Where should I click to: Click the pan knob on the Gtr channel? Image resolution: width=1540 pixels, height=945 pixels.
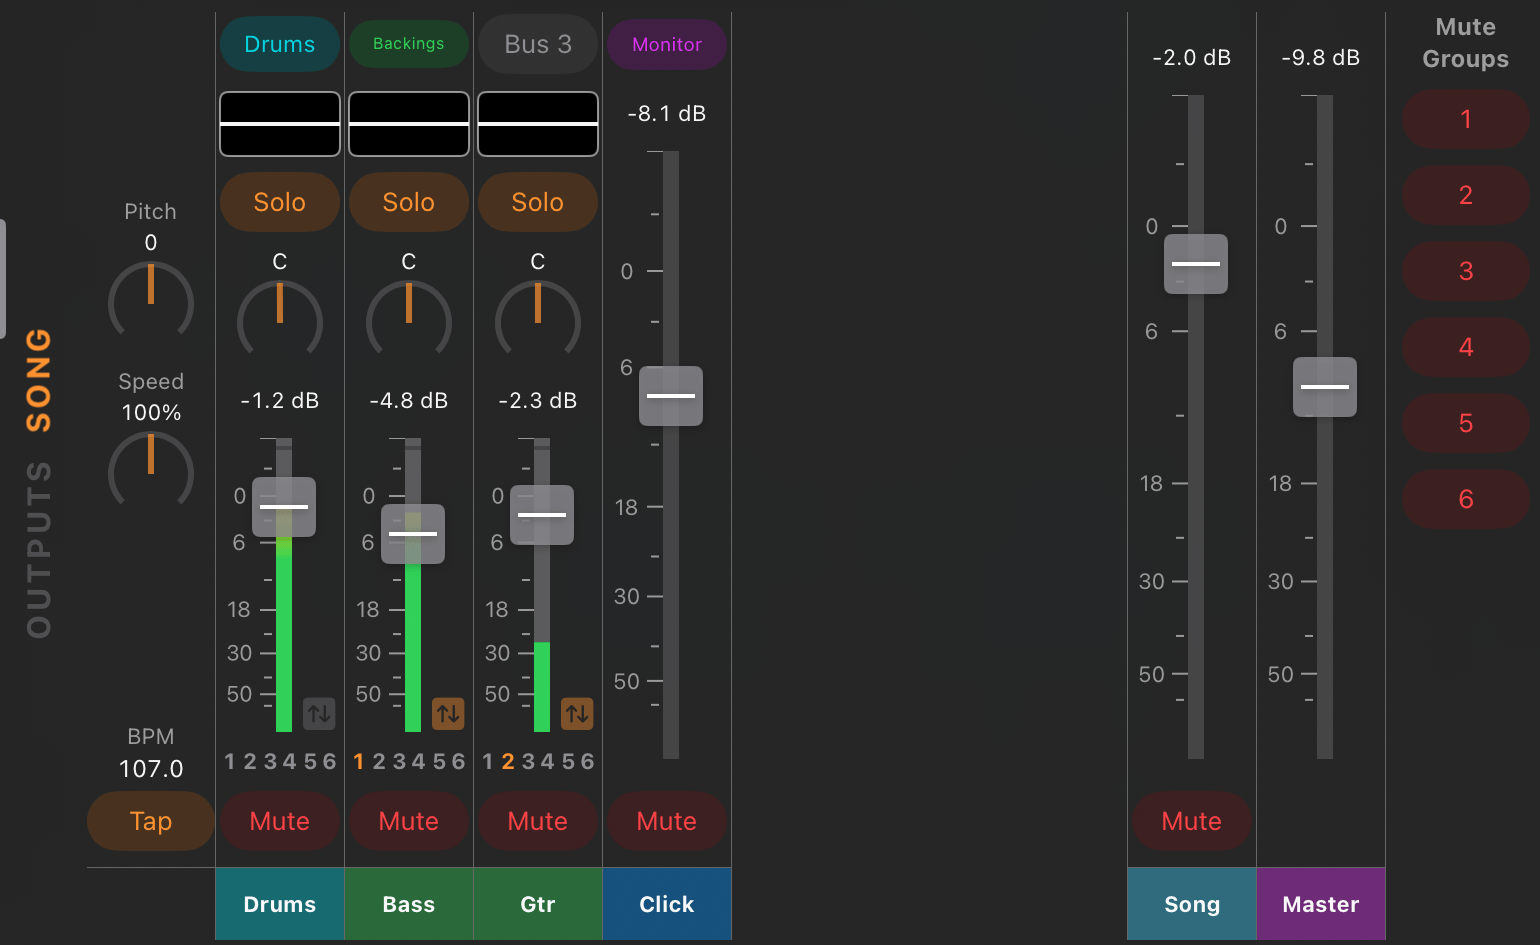(x=538, y=322)
